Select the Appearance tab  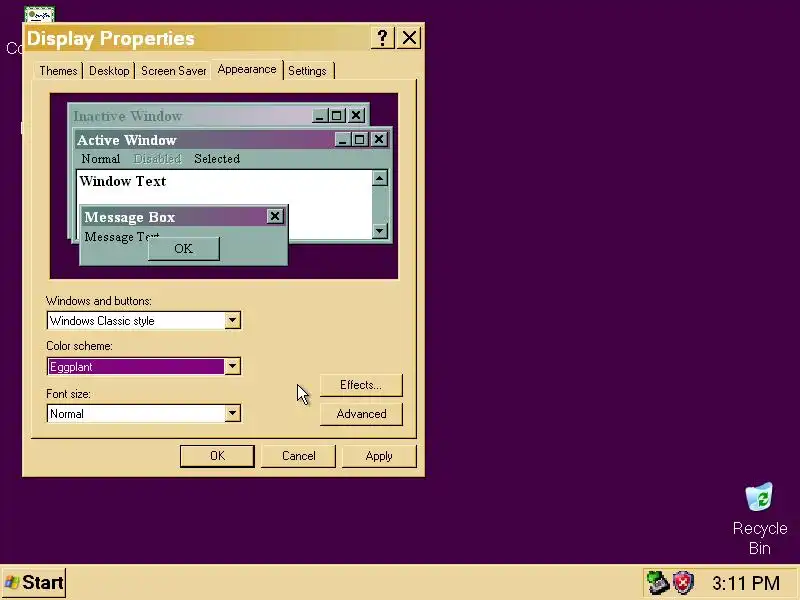[x=247, y=69]
